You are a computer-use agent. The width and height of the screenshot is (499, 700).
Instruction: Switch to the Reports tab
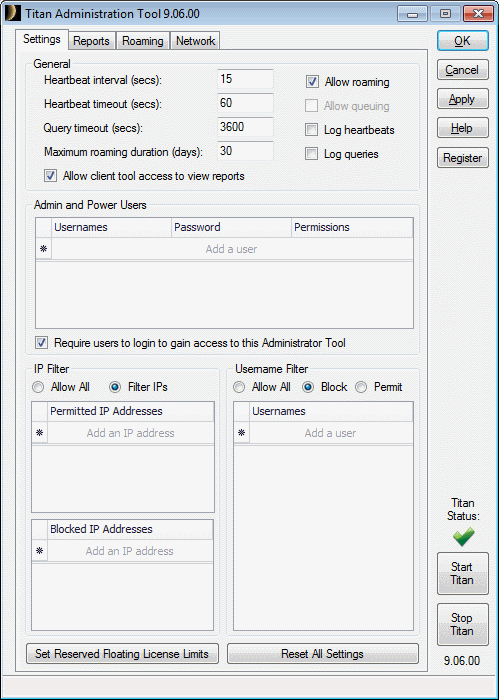click(x=91, y=41)
